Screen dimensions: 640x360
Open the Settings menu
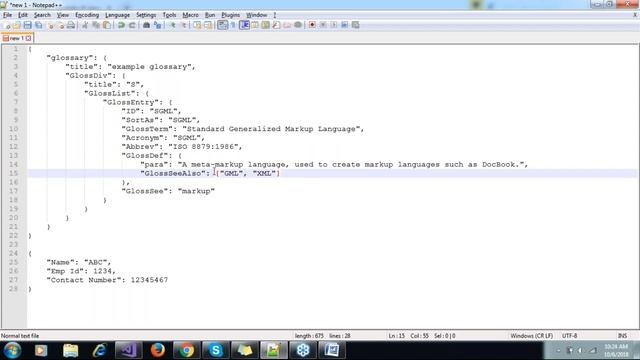point(146,15)
